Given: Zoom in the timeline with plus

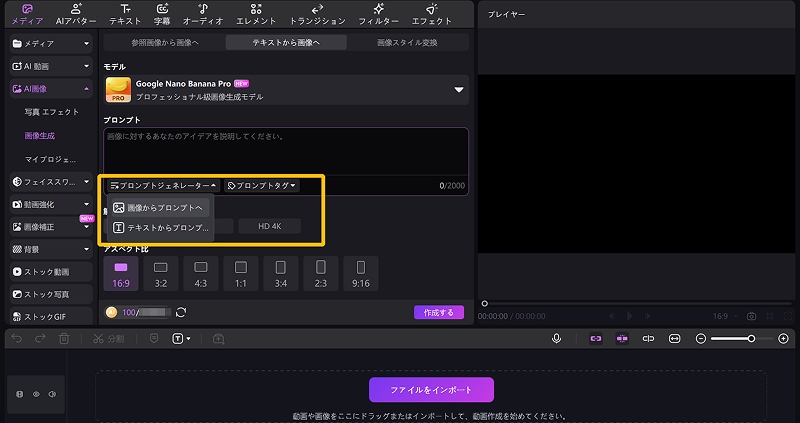Looking at the screenshot, I should click(x=784, y=339).
